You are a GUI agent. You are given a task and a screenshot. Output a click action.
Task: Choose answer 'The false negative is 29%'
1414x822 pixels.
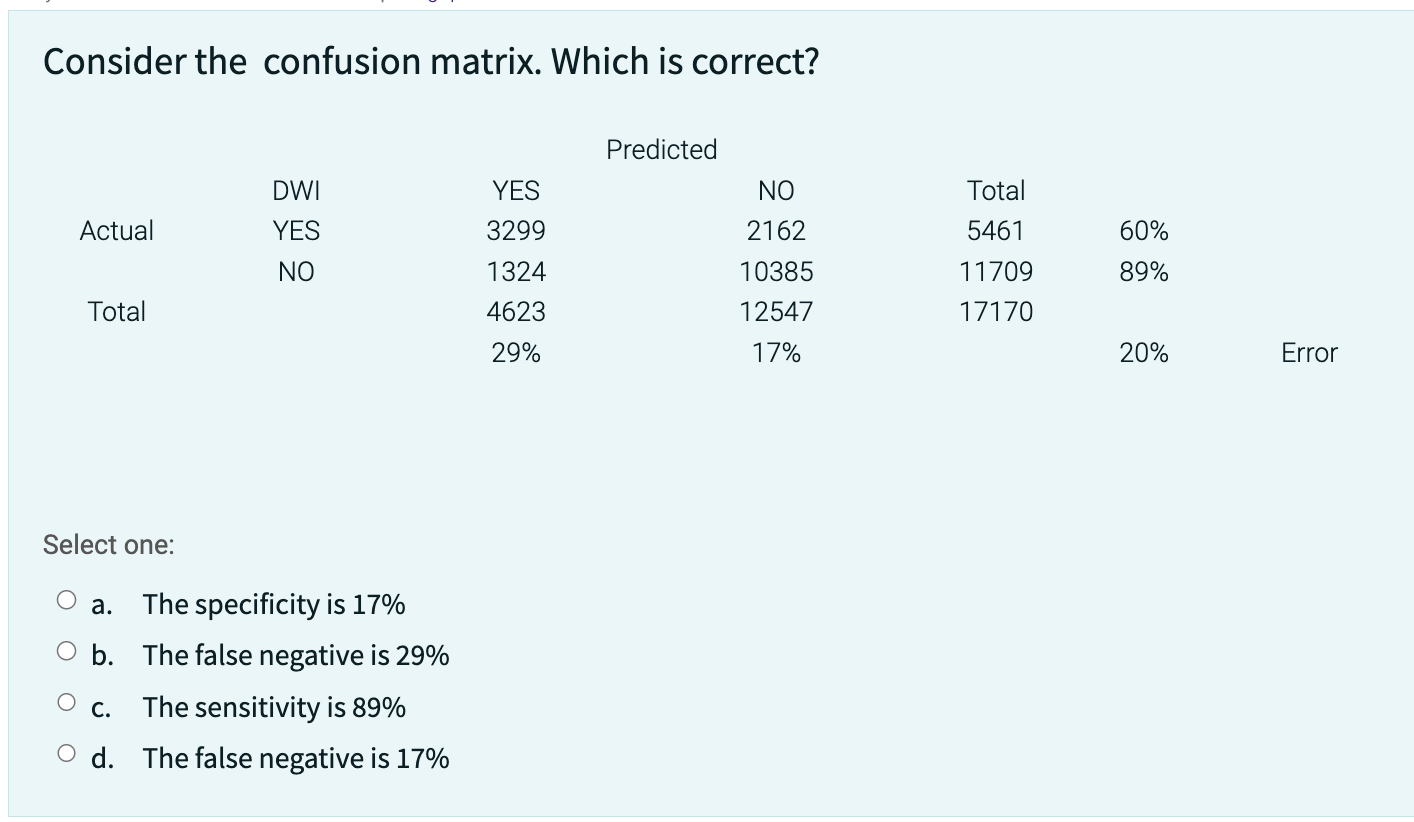295,655
